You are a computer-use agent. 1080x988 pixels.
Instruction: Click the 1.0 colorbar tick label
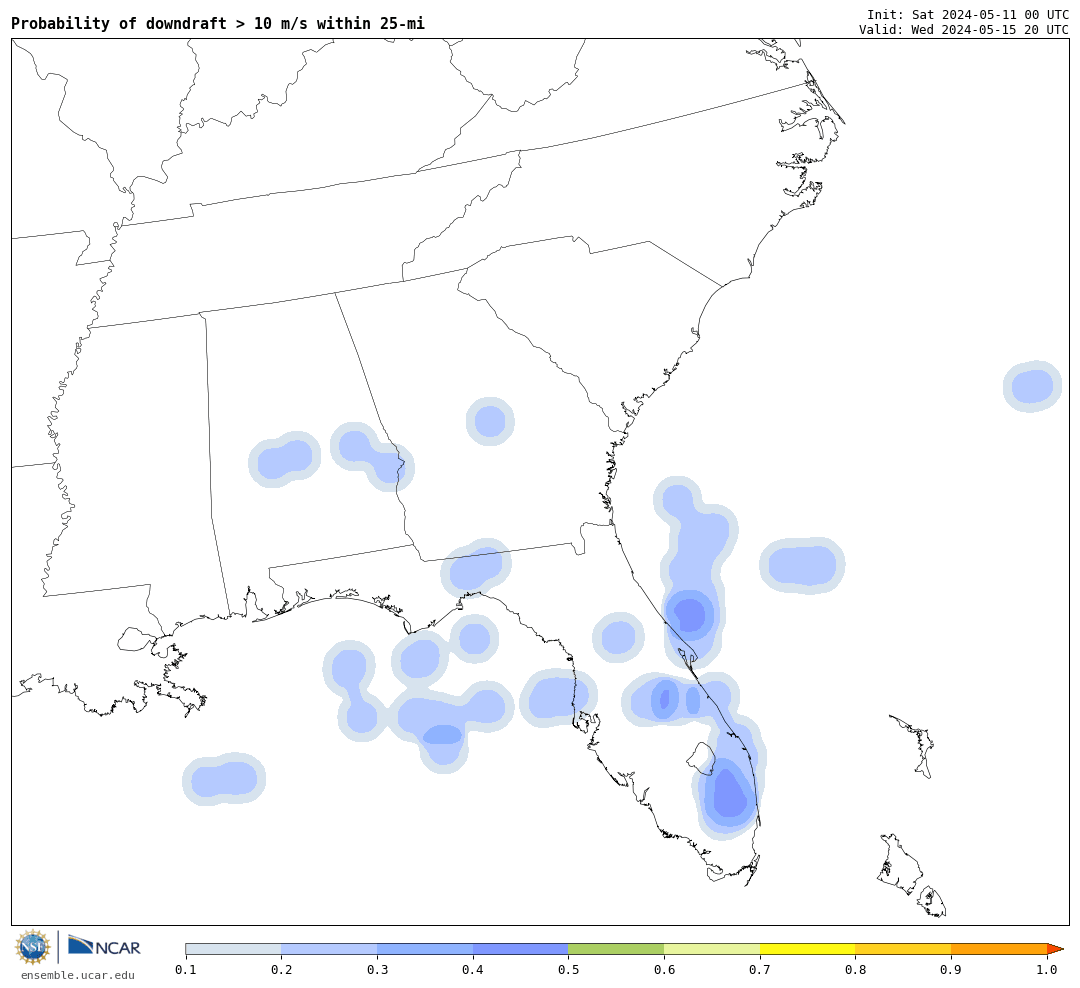(x=1047, y=970)
